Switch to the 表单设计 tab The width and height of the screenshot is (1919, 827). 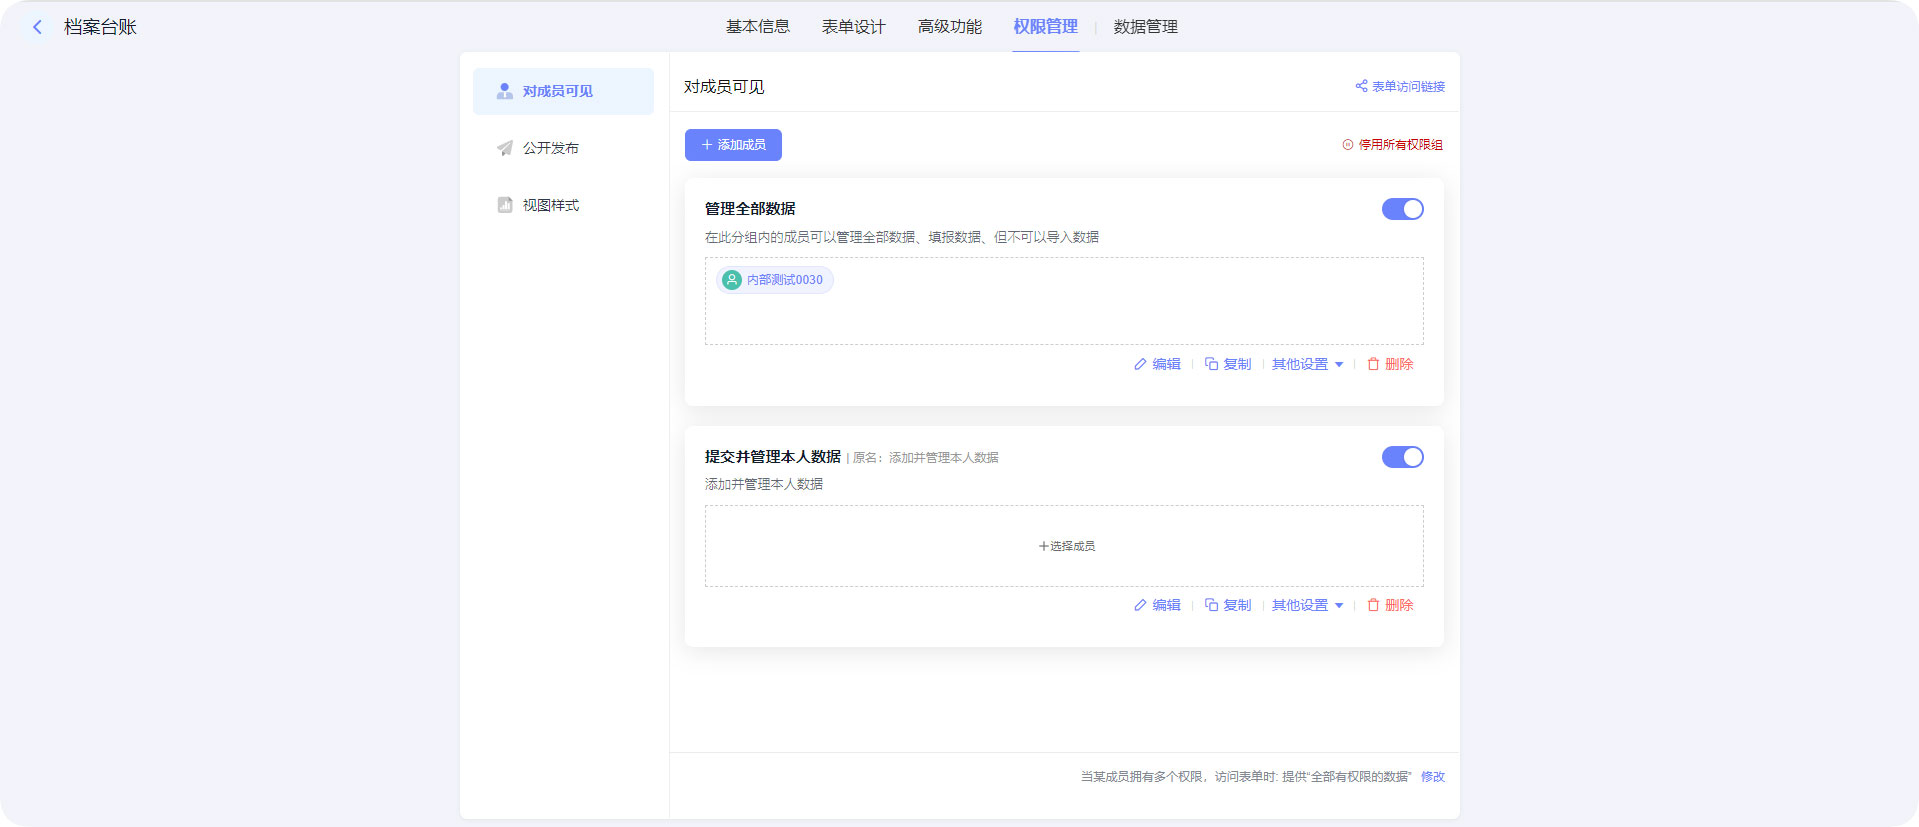coord(853,27)
